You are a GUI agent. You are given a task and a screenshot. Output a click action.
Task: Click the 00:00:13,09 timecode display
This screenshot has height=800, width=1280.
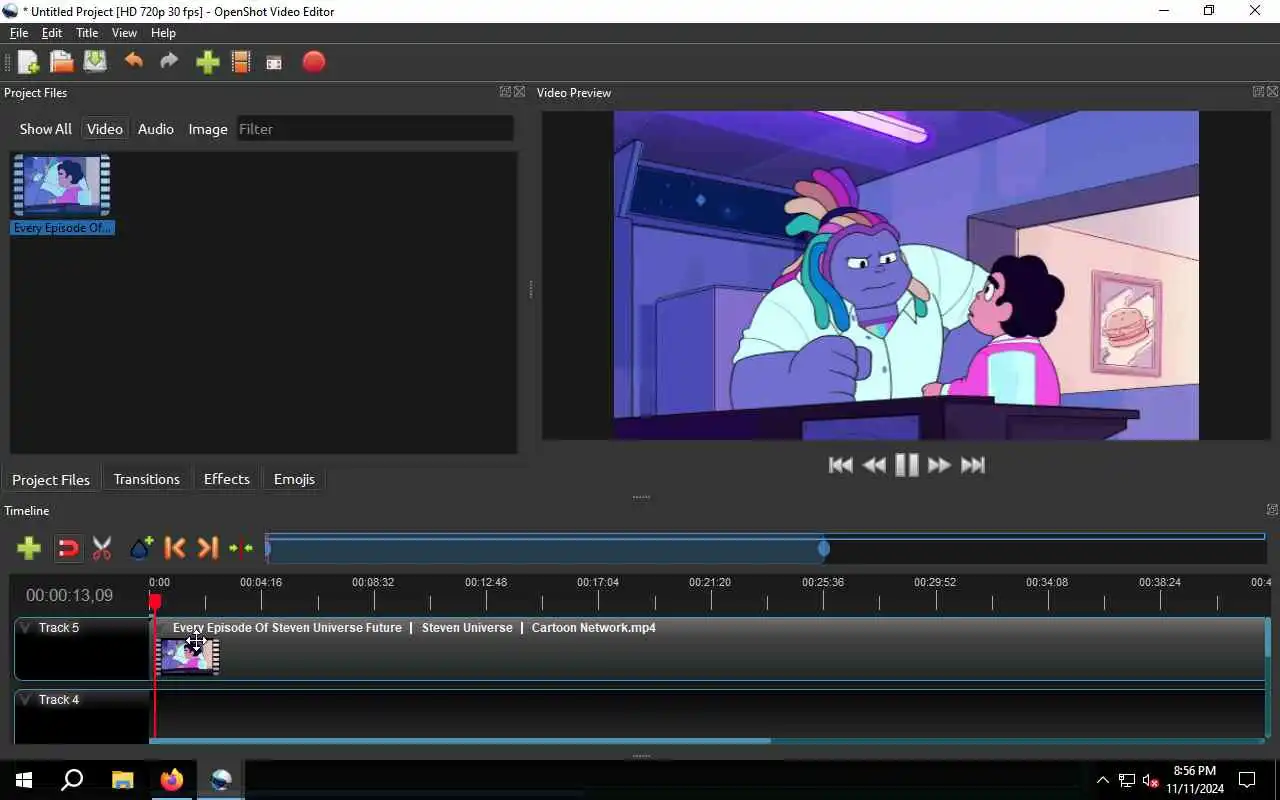coord(70,596)
